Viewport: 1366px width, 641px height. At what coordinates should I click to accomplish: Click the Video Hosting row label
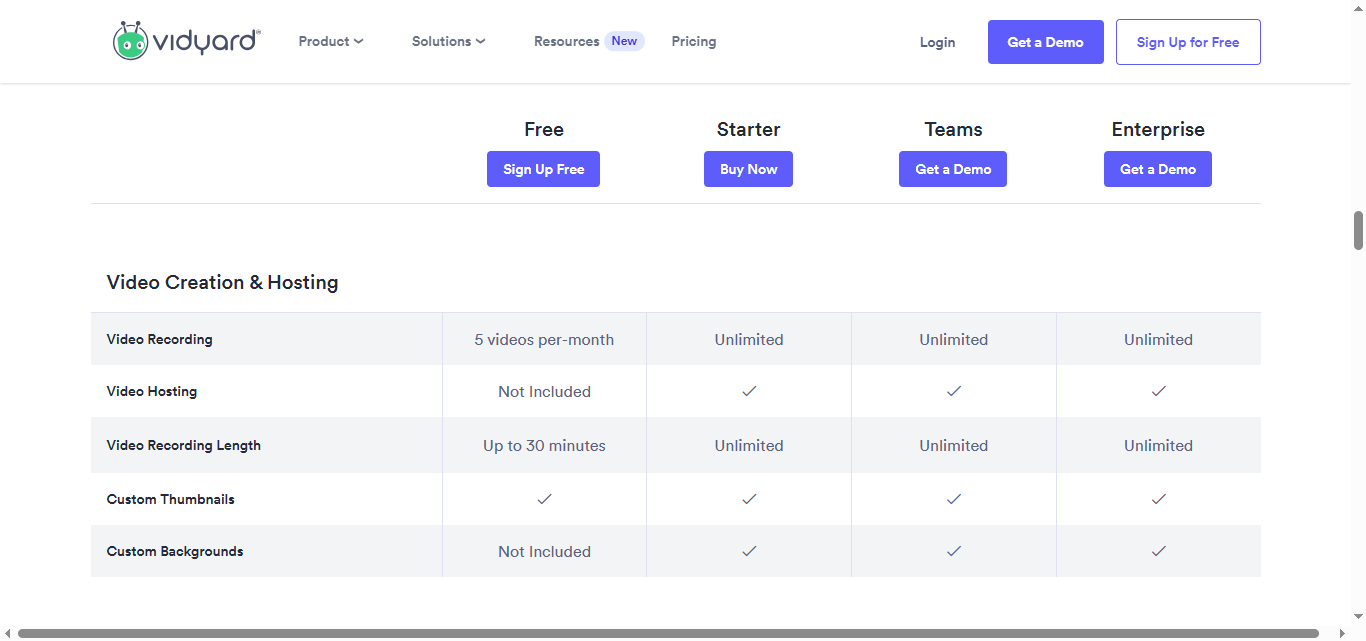coord(152,391)
